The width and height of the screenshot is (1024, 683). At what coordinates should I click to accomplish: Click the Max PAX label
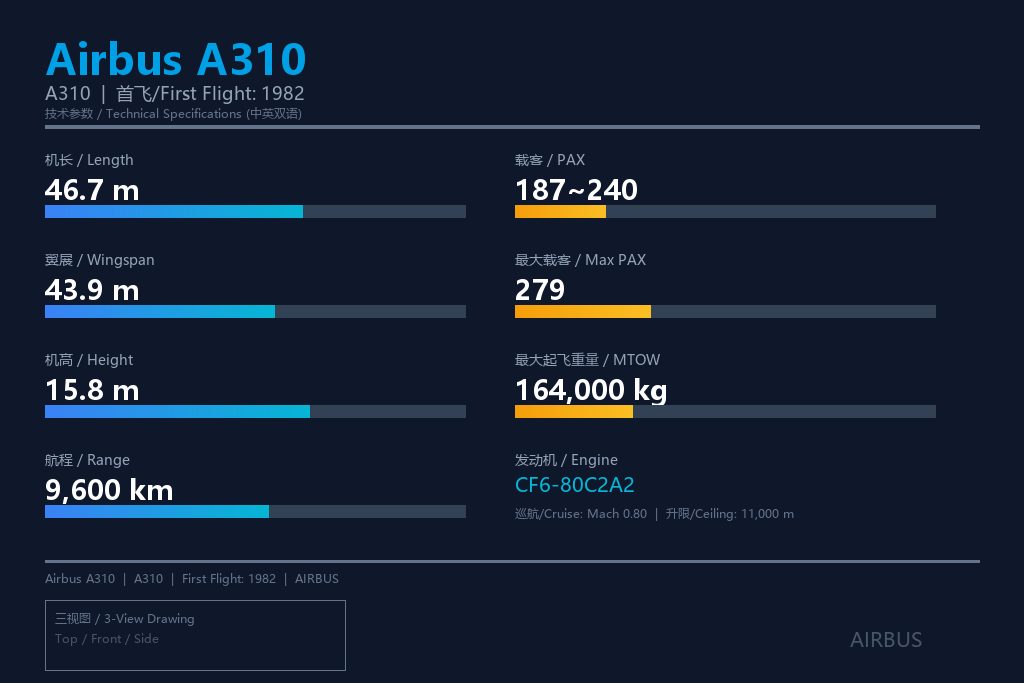click(581, 260)
